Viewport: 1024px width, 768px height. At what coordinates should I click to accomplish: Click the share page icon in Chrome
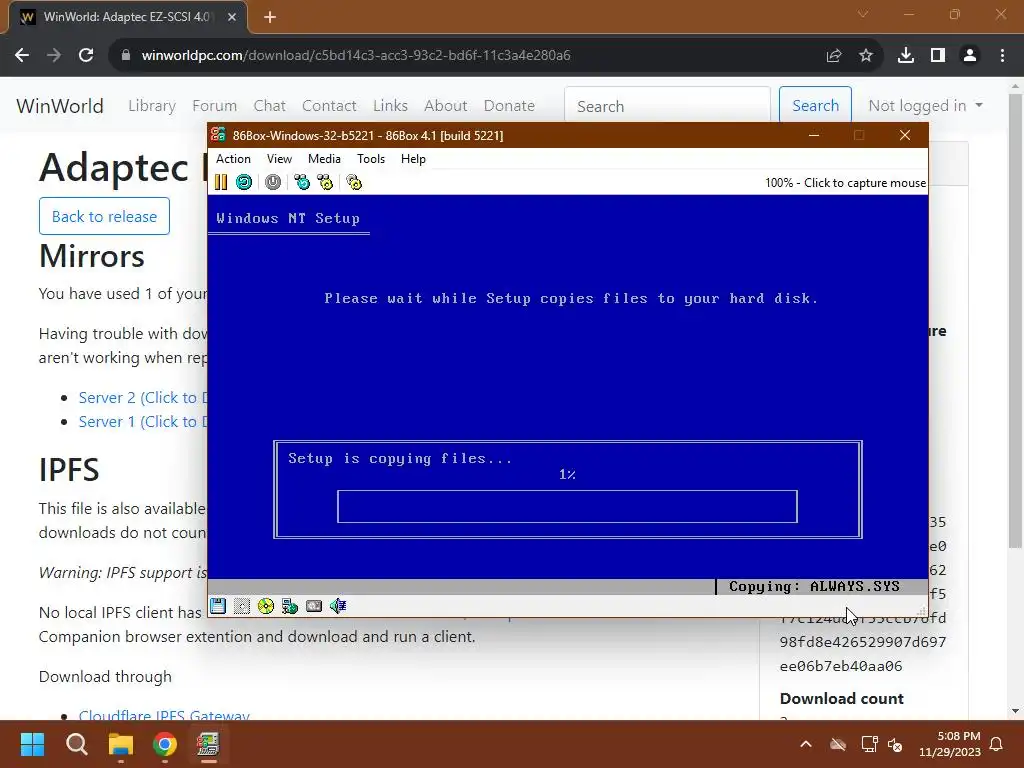833,56
